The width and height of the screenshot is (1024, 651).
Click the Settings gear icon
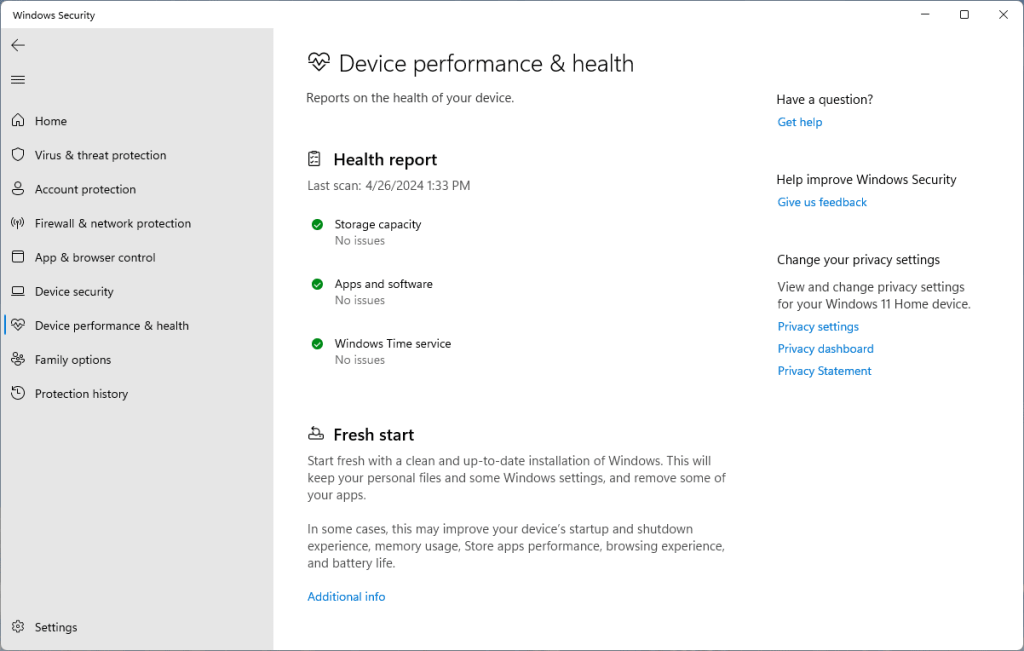18,627
